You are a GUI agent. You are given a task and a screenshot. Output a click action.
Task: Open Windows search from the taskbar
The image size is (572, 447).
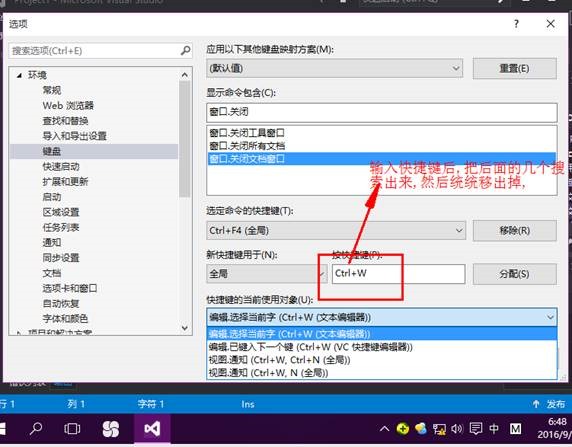click(x=36, y=428)
